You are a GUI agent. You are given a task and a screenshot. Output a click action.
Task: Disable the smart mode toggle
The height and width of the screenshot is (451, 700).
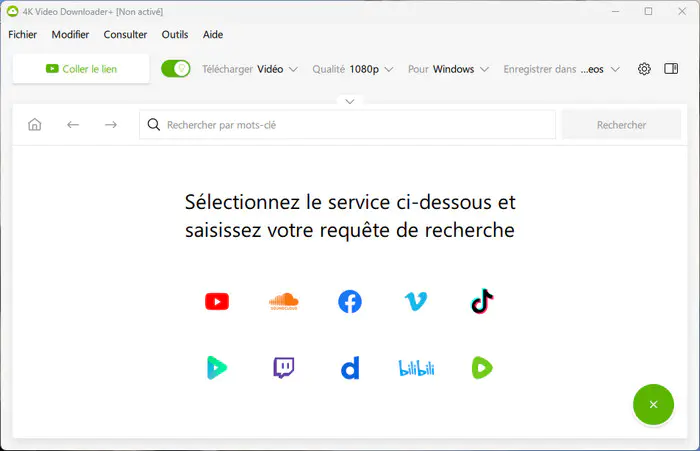point(175,69)
